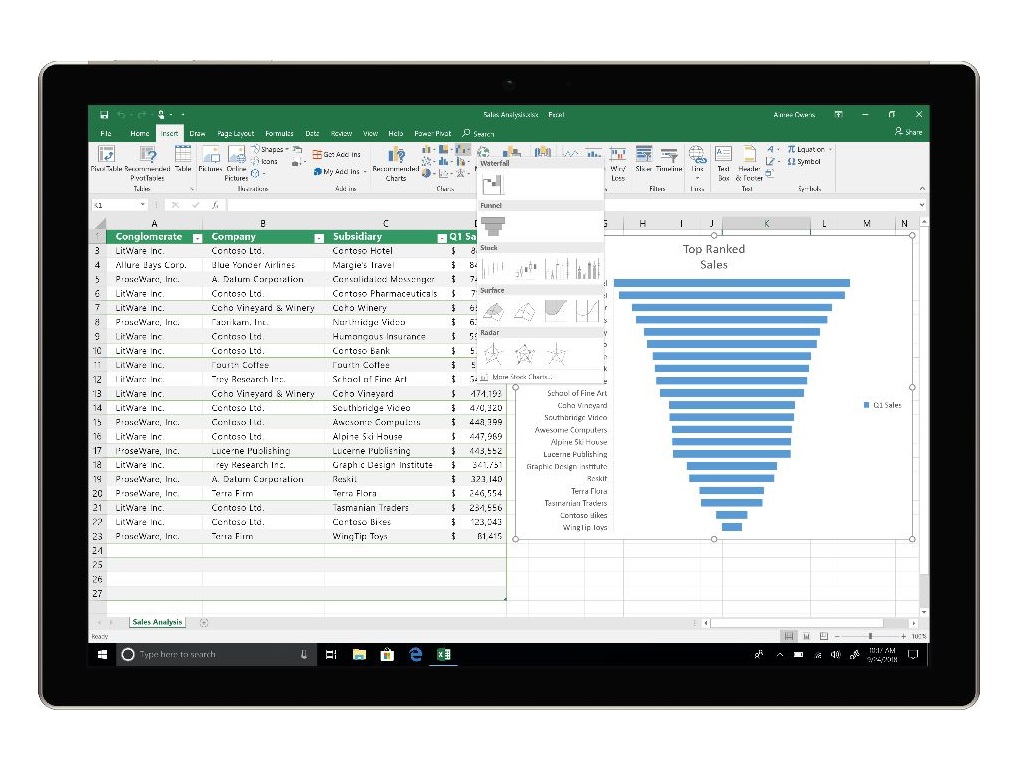Adjust the zoom slider in status bar
1026x770 pixels.
click(x=870, y=636)
